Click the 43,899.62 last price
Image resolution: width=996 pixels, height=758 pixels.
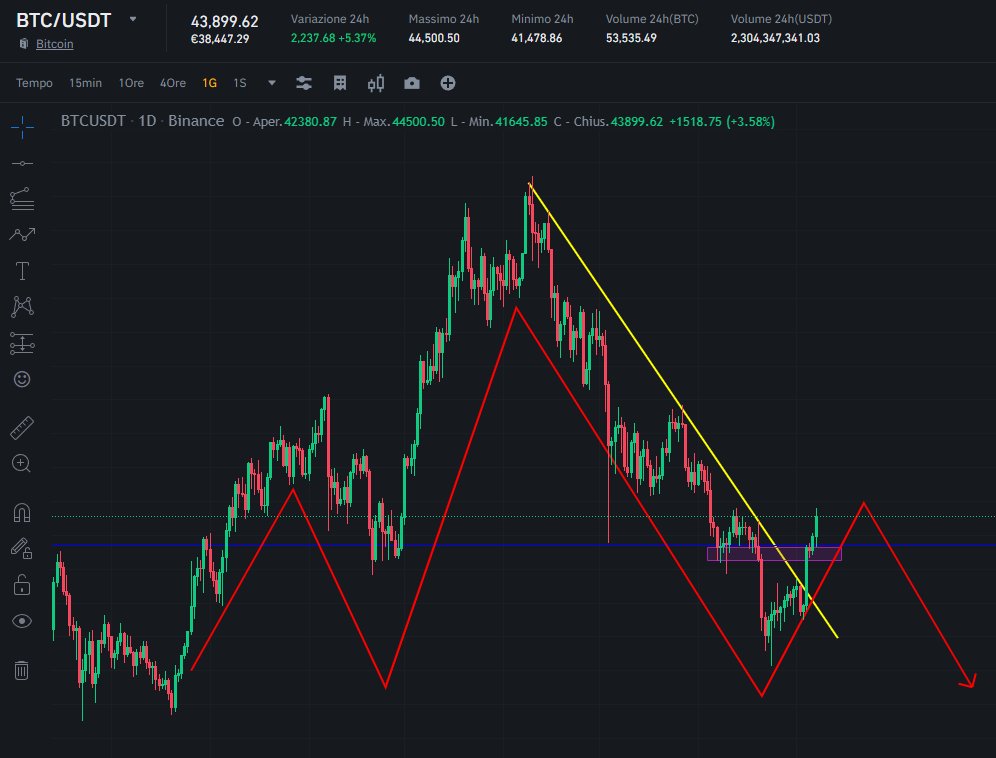click(224, 22)
